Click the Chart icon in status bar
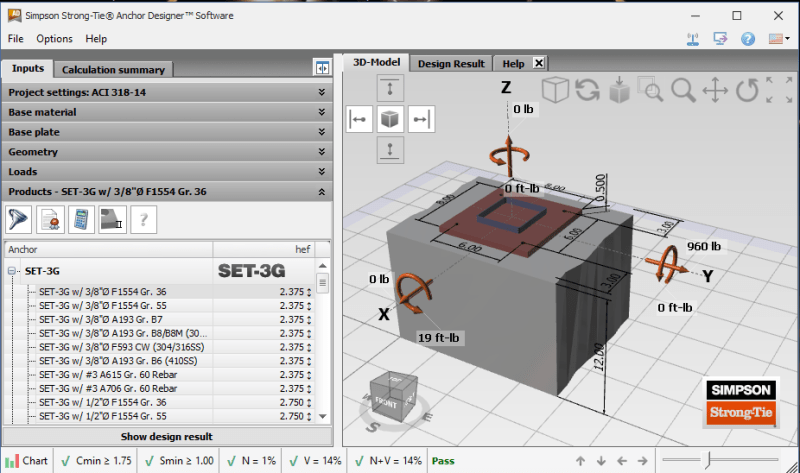This screenshot has width=800, height=473. (27, 461)
